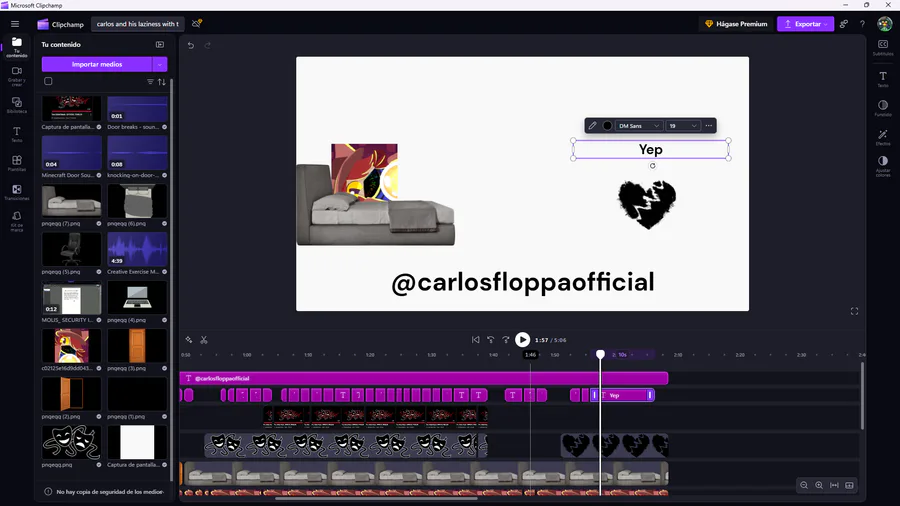Click Hágase Premium button
Screen dimensions: 900x506
tap(736, 24)
